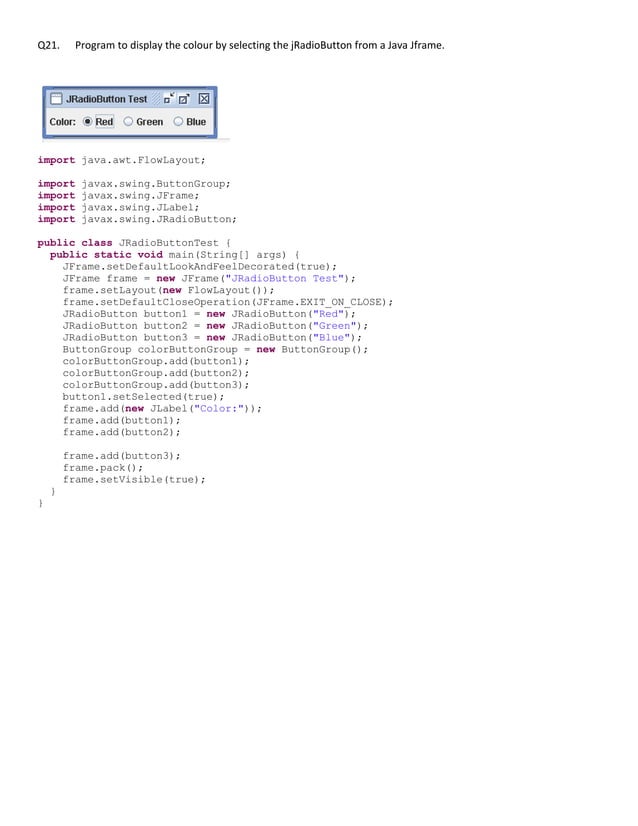This screenshot has height=826, width=638.
Task: Select the Blue radio button
Action: (x=190, y=122)
